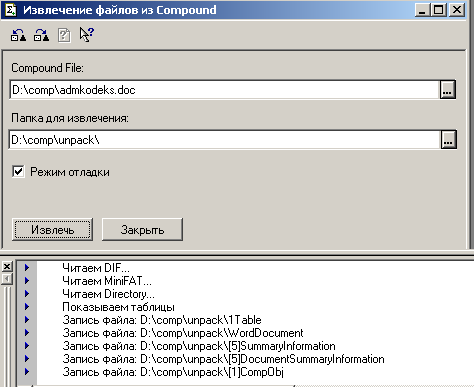Click the Compound File path input field
The width and height of the screenshot is (474, 387).
click(x=224, y=89)
